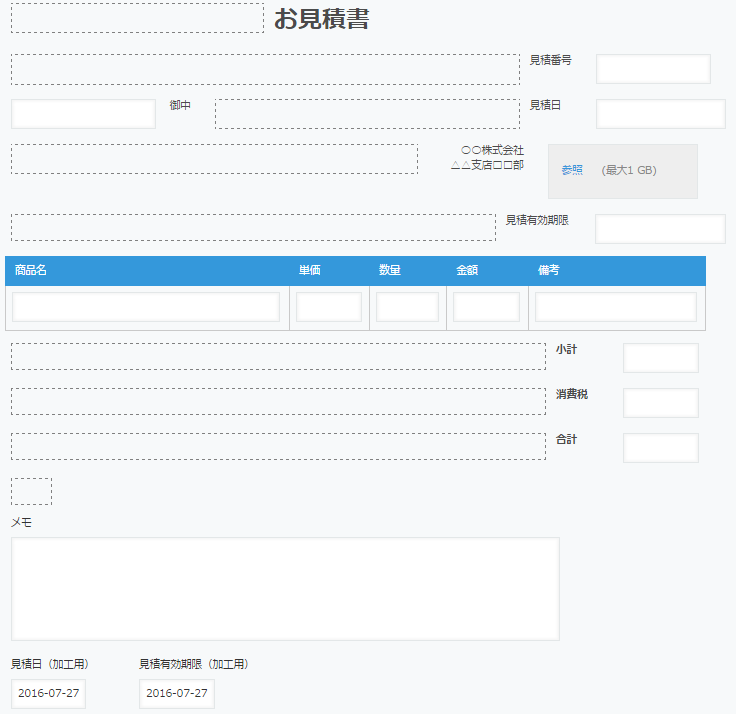The width and height of the screenshot is (736, 714).
Task: Click the customer name field before 御中
Action: (x=83, y=114)
